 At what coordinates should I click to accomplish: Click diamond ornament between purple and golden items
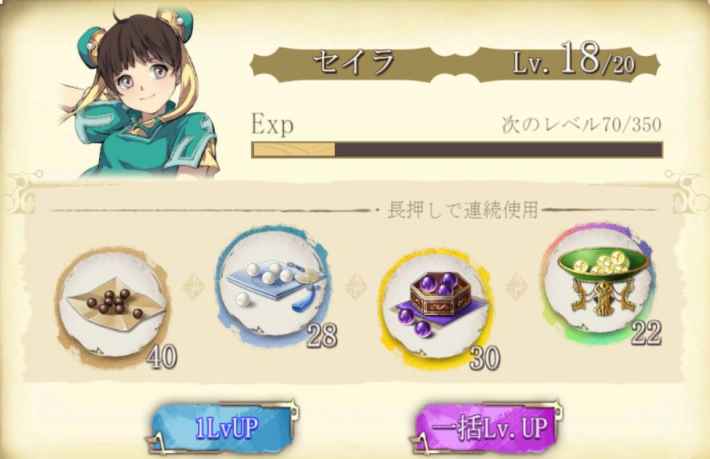(516, 287)
